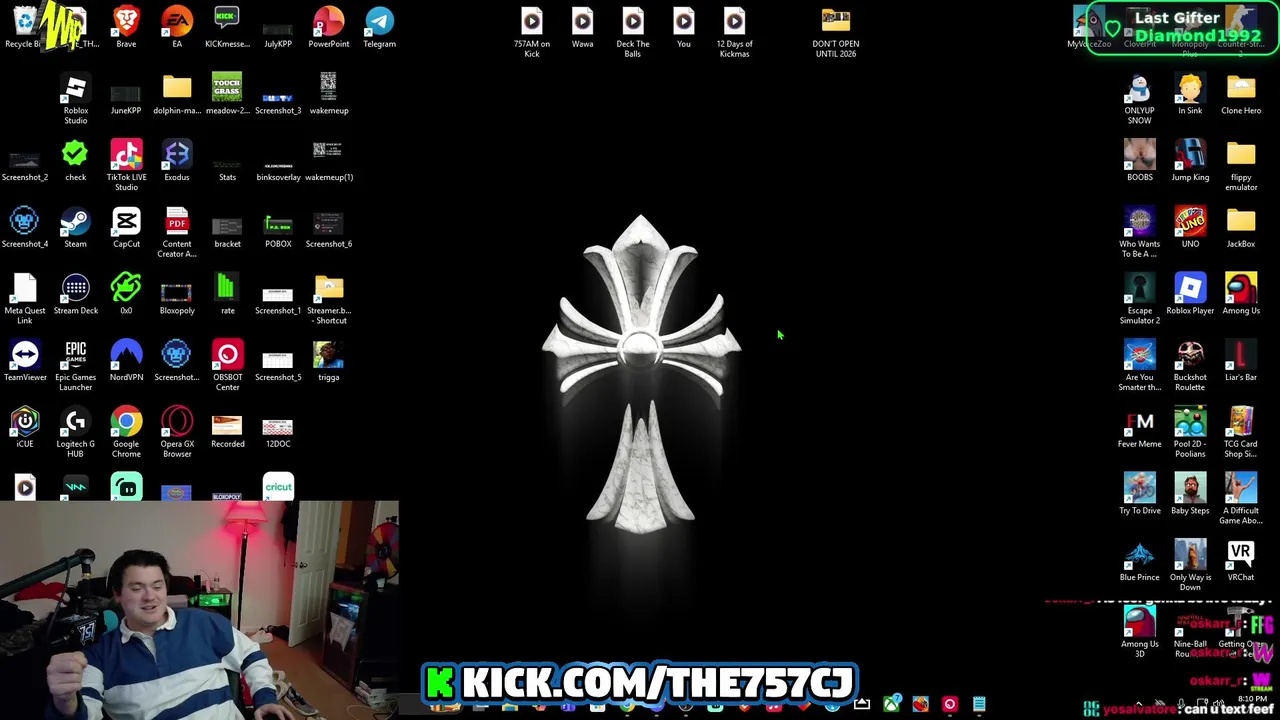Screen dimensions: 1280x720
Task: Open the Recorded desktop item
Action: pyautogui.click(x=227, y=430)
